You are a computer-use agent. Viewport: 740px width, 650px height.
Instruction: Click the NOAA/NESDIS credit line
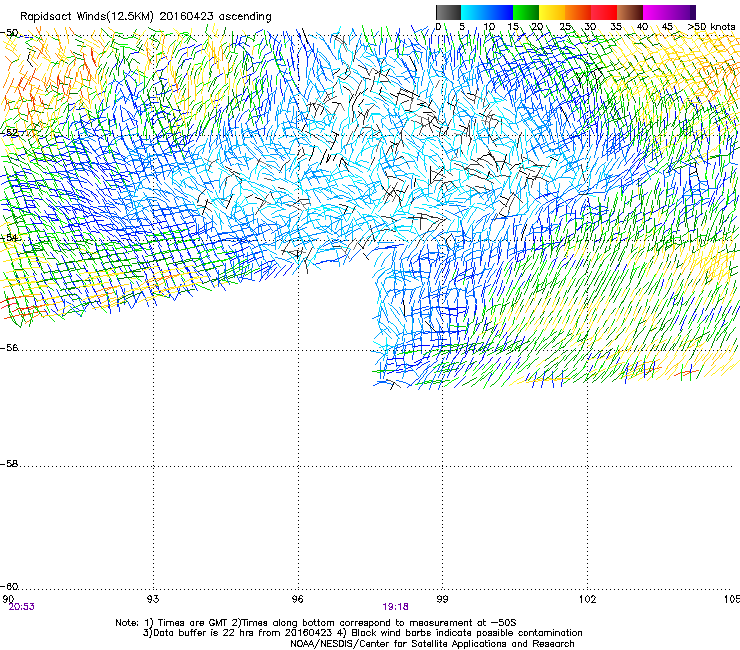click(432, 644)
